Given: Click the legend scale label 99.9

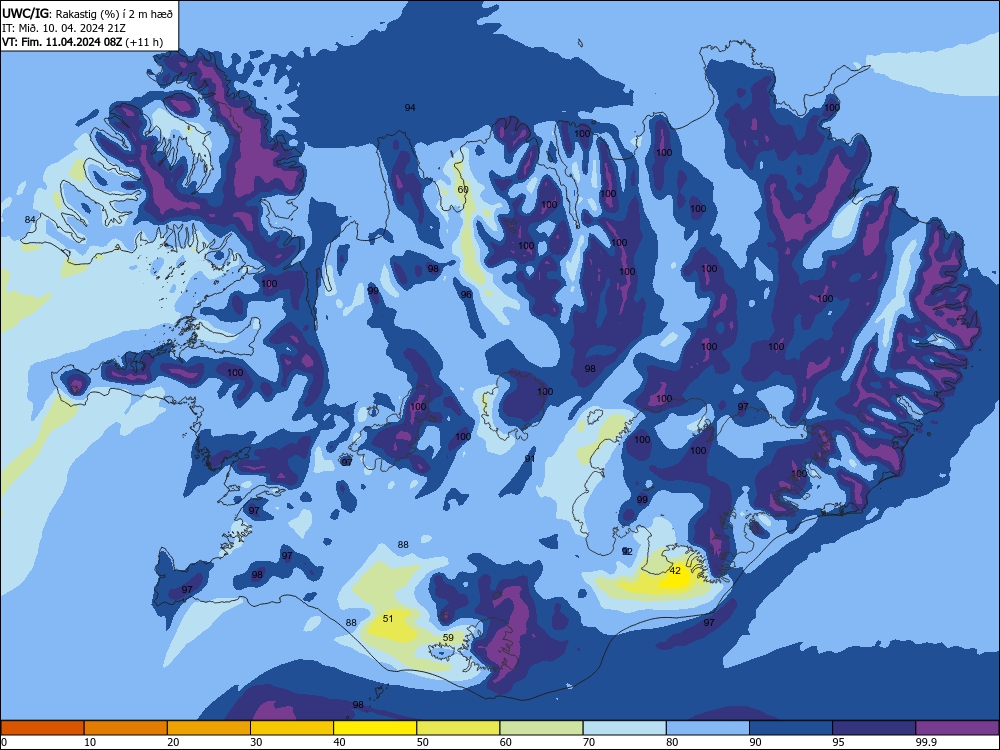Looking at the screenshot, I should (925, 742).
